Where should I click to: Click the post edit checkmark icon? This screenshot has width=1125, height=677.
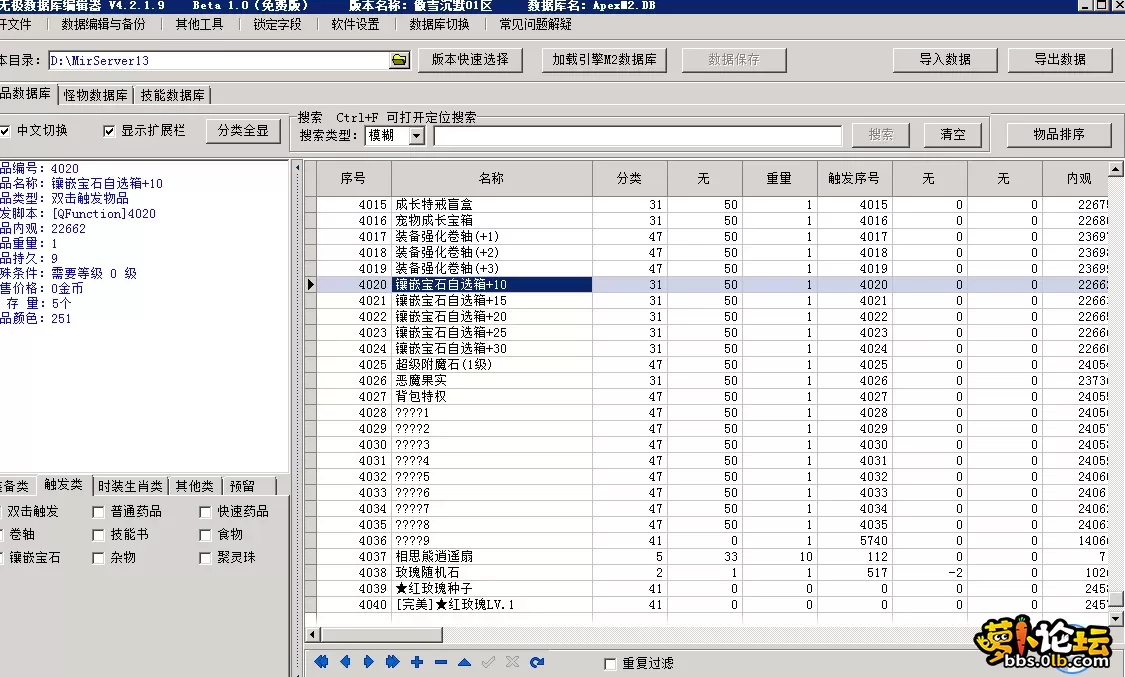(489, 662)
